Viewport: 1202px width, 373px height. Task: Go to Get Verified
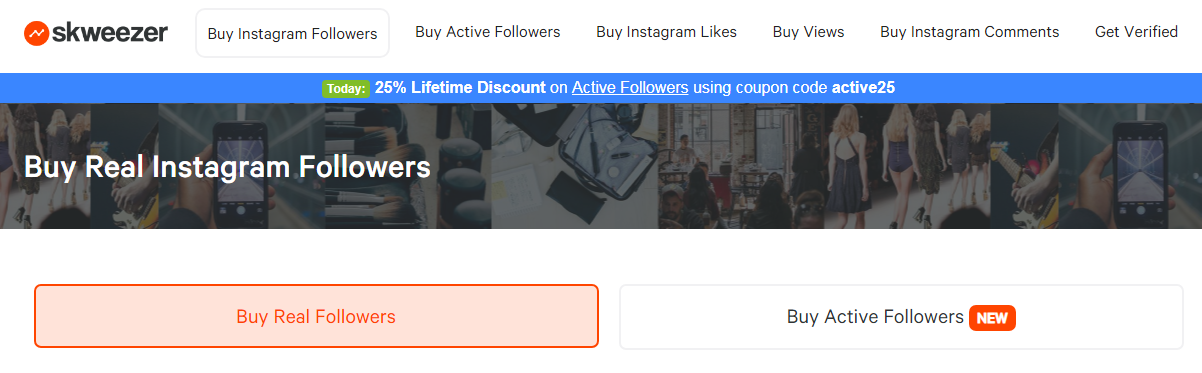pyautogui.click(x=1136, y=32)
